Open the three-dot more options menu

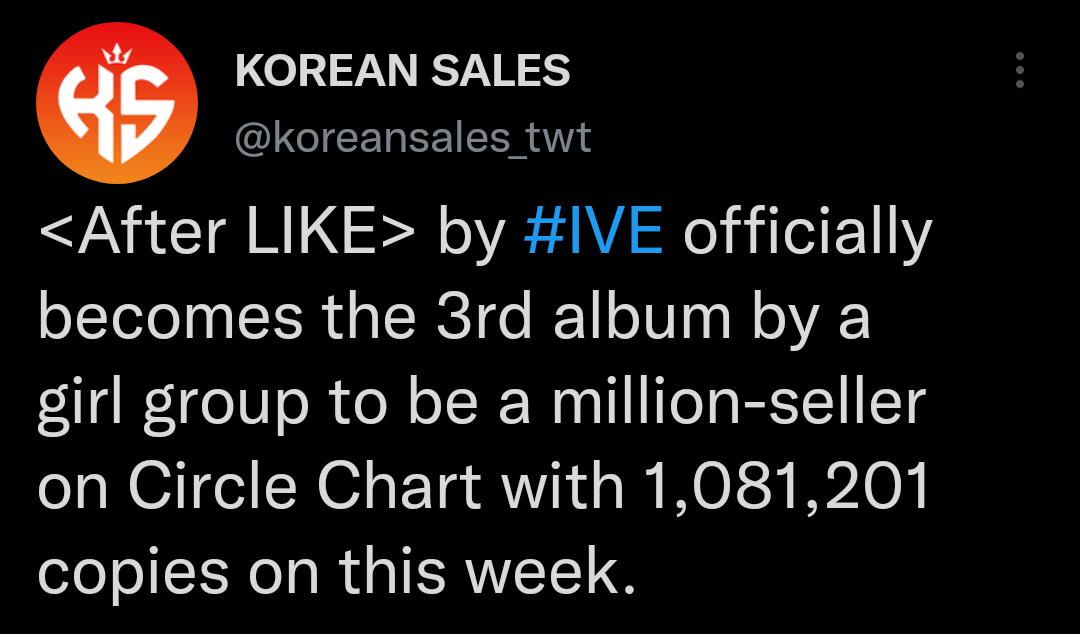pyautogui.click(x=1019, y=70)
